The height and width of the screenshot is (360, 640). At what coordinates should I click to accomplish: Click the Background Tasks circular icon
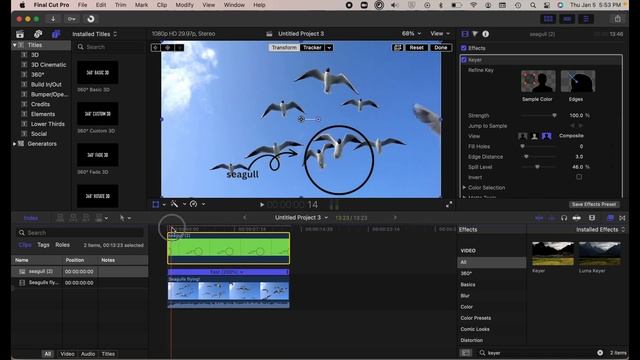click(91, 19)
